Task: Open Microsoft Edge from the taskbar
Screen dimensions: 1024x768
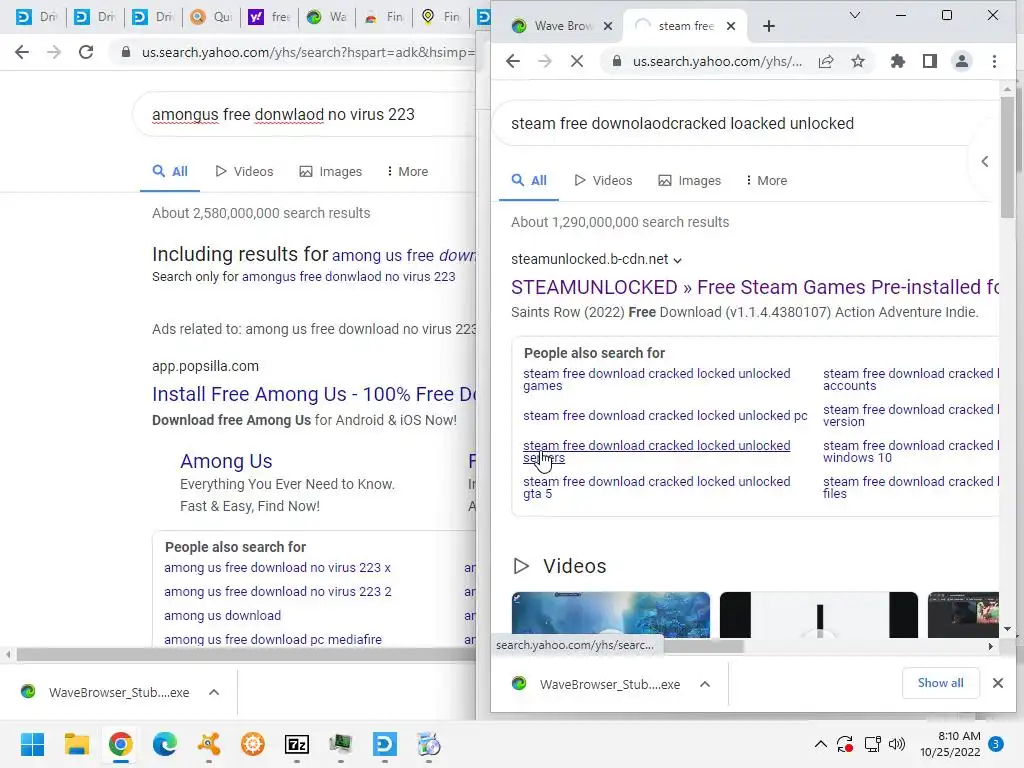Action: (165, 744)
